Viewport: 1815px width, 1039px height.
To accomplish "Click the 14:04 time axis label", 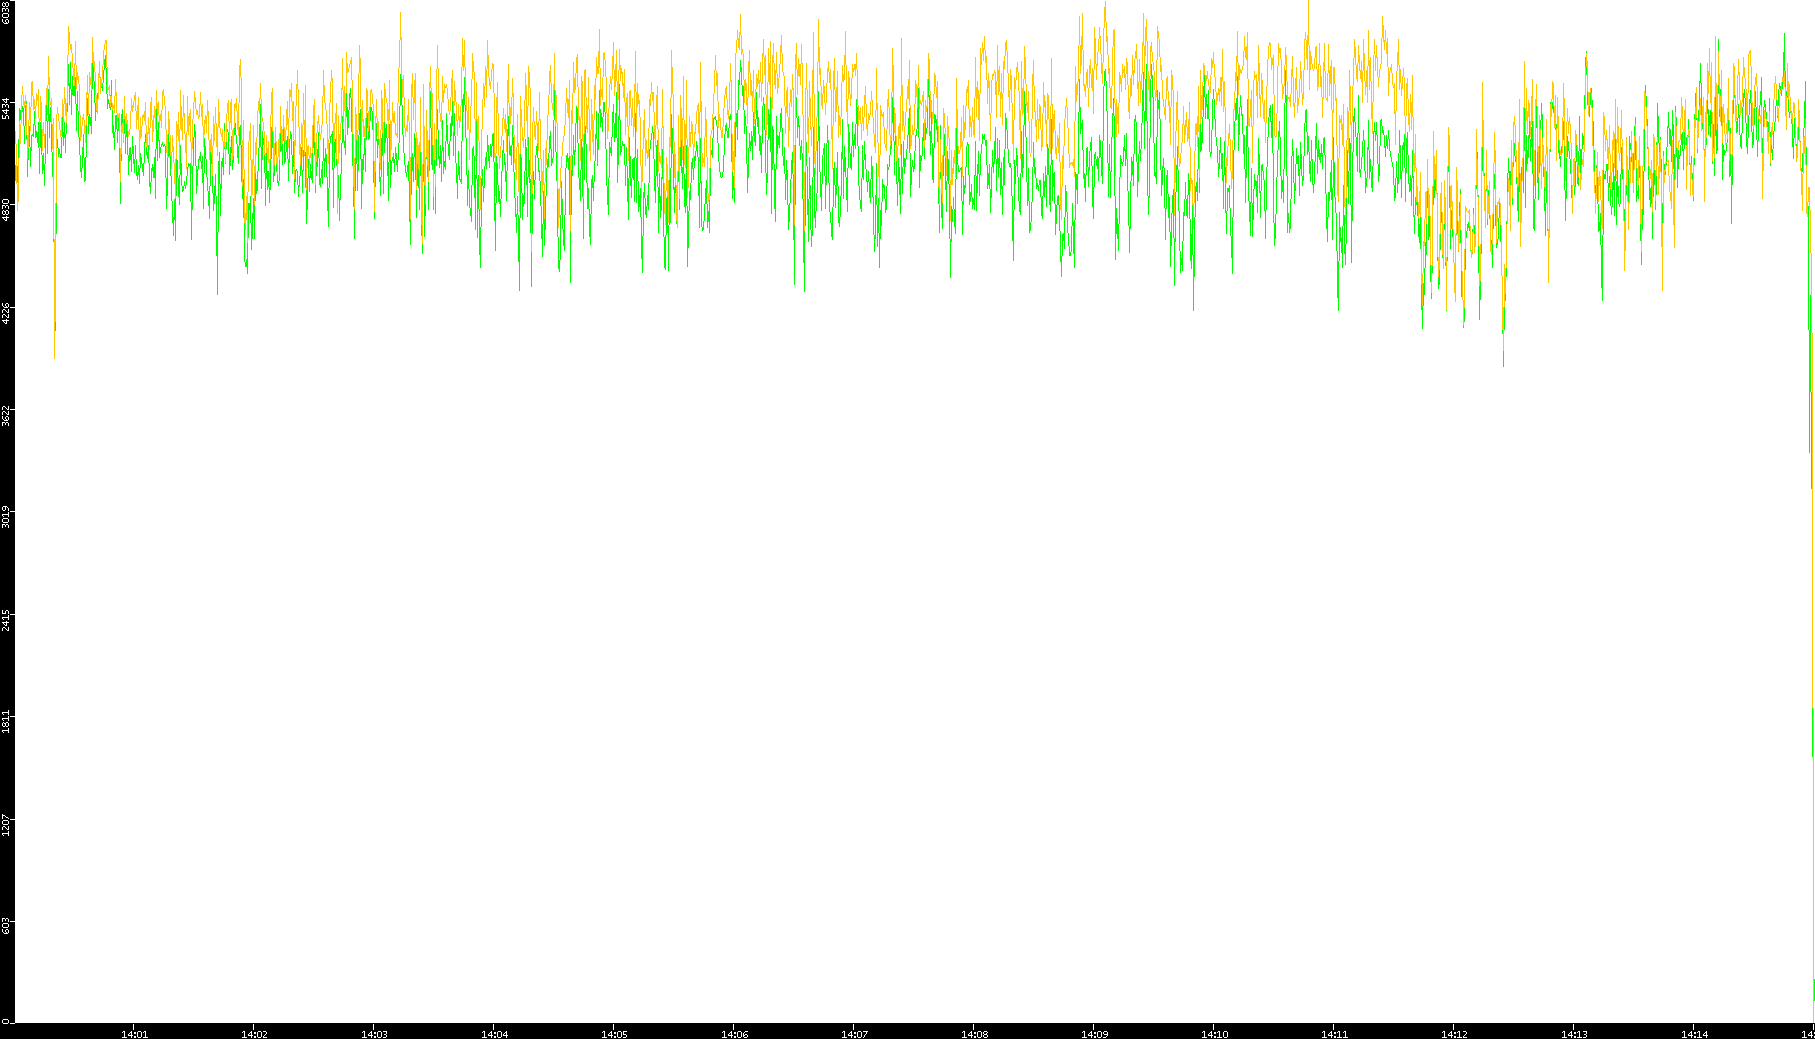I will pyautogui.click(x=494, y=1034).
